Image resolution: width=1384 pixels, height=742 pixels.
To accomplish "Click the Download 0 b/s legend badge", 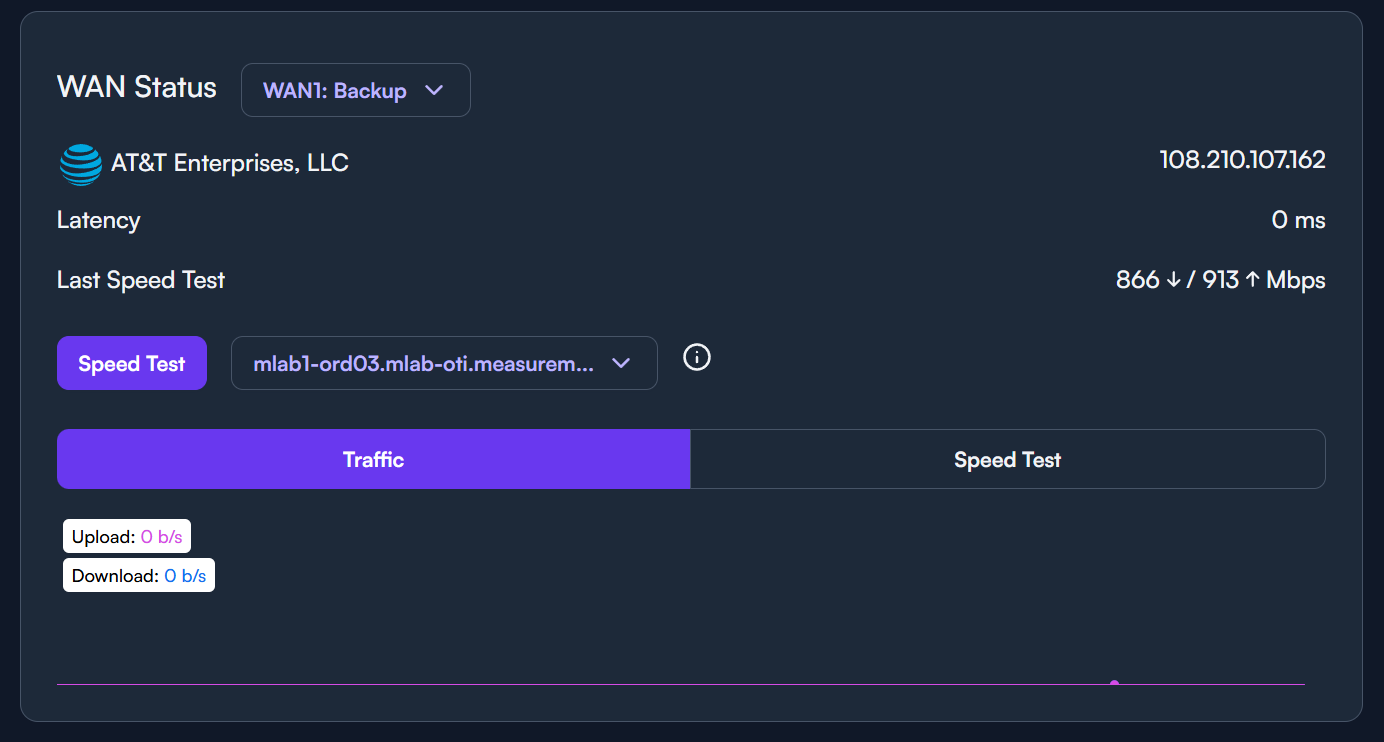I will click(x=139, y=576).
